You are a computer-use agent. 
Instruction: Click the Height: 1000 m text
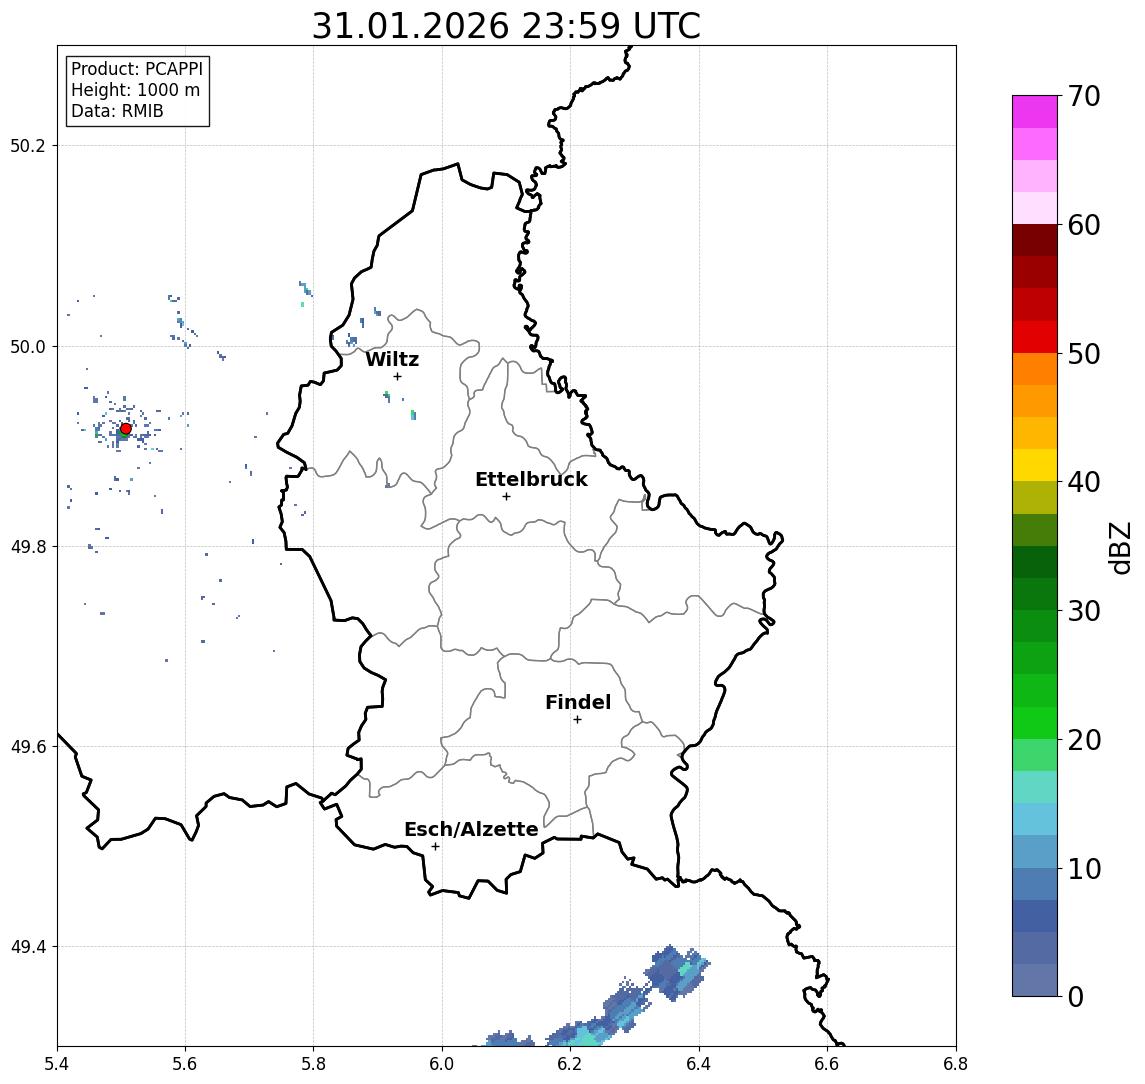[x=135, y=90]
